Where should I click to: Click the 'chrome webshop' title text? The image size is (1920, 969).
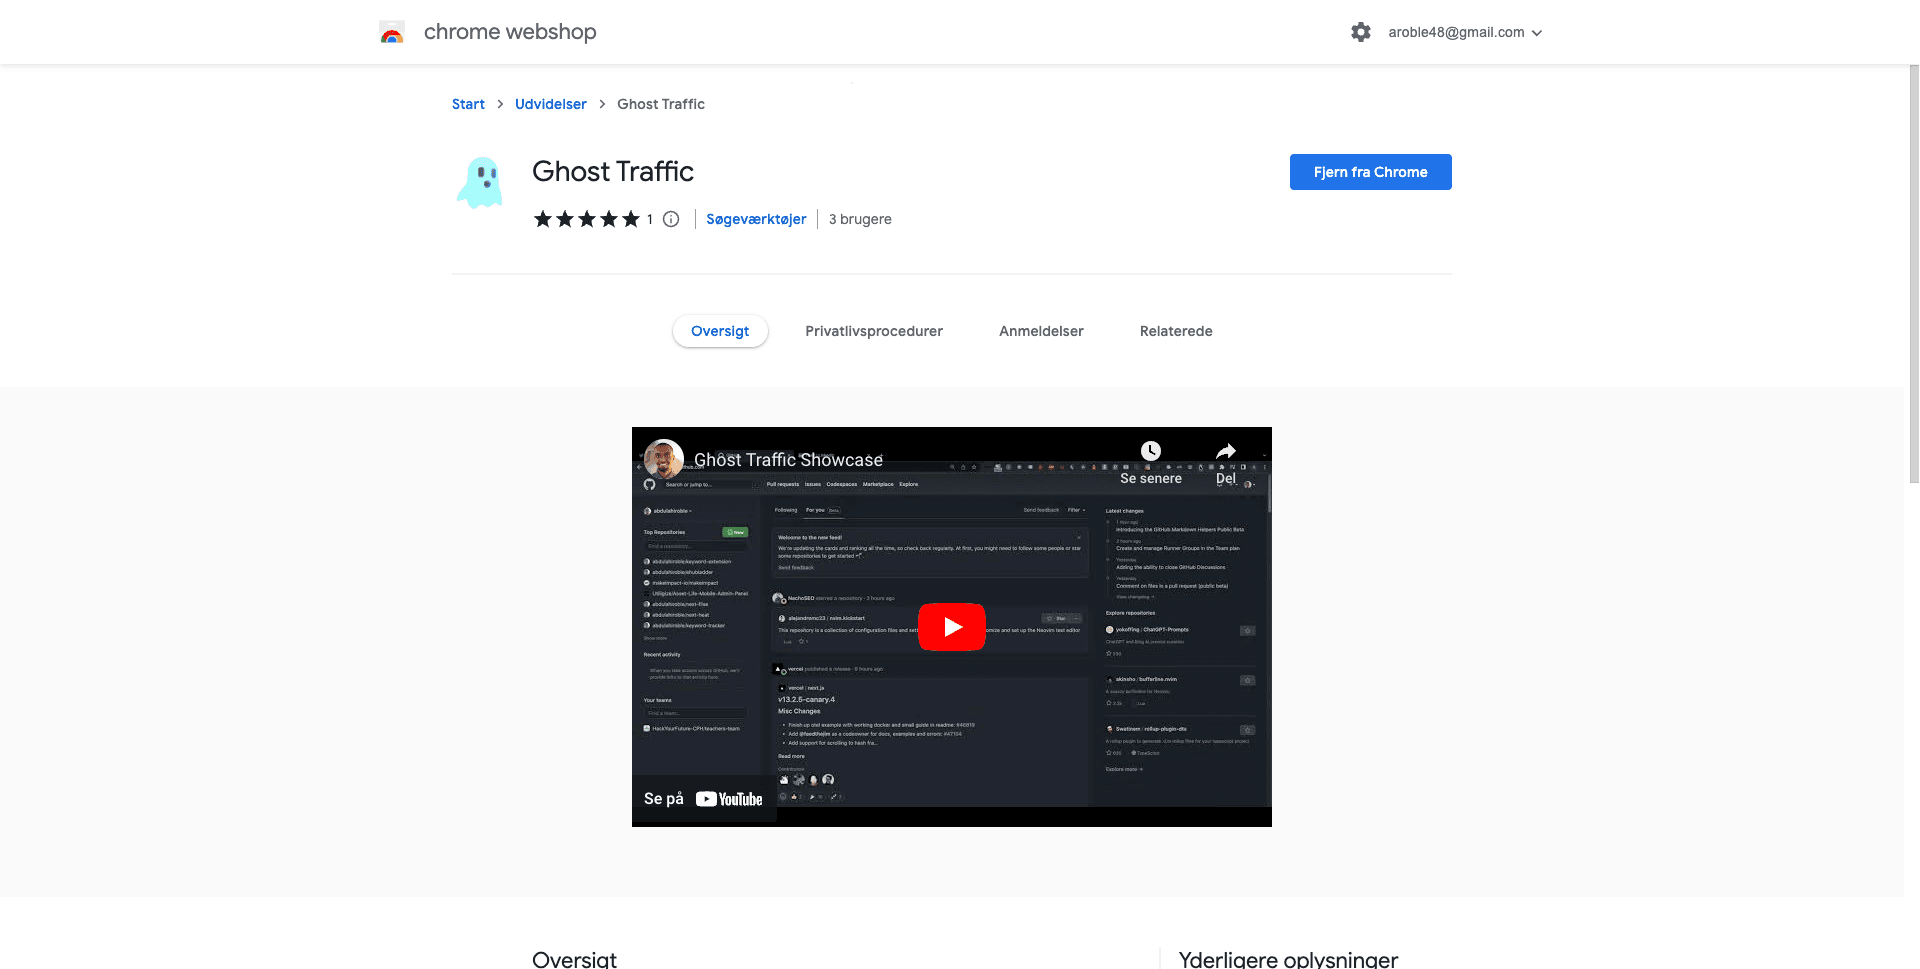pos(510,32)
